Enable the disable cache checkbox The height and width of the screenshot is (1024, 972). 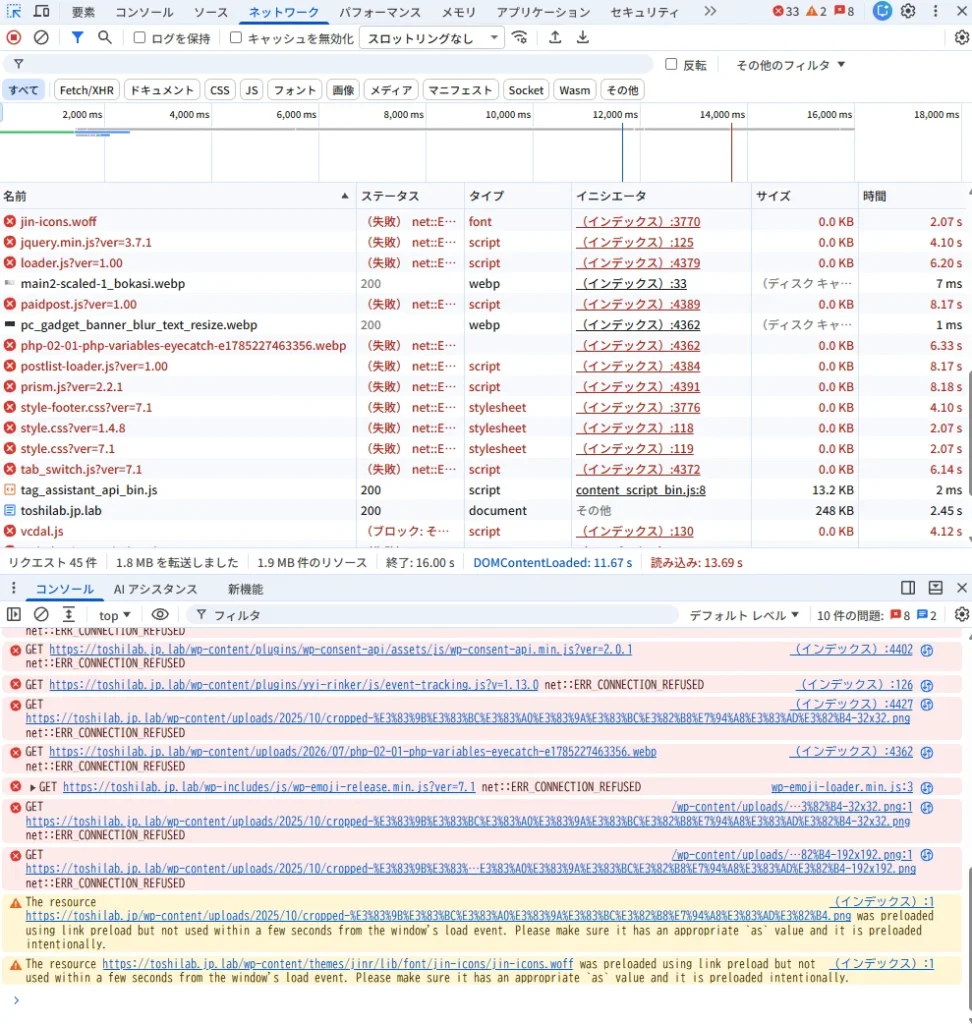(x=236, y=38)
